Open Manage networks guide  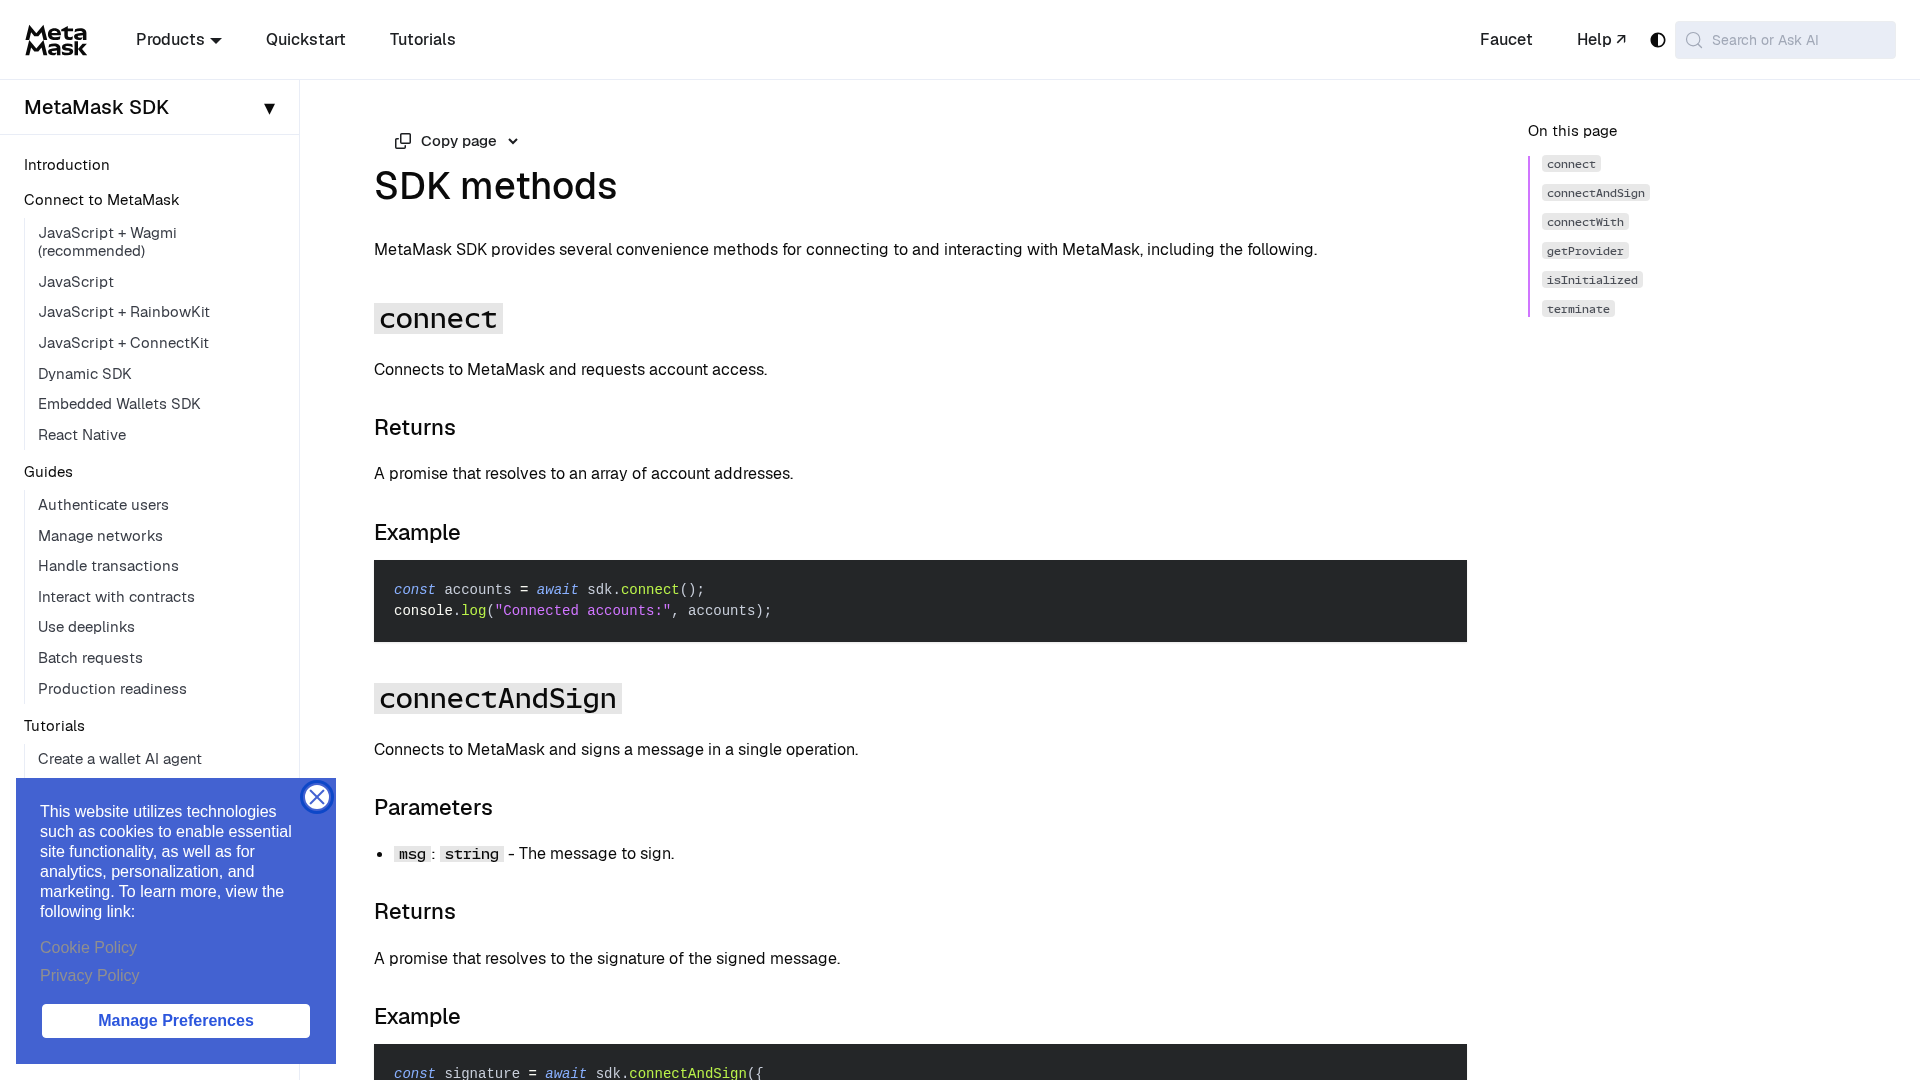(x=101, y=536)
